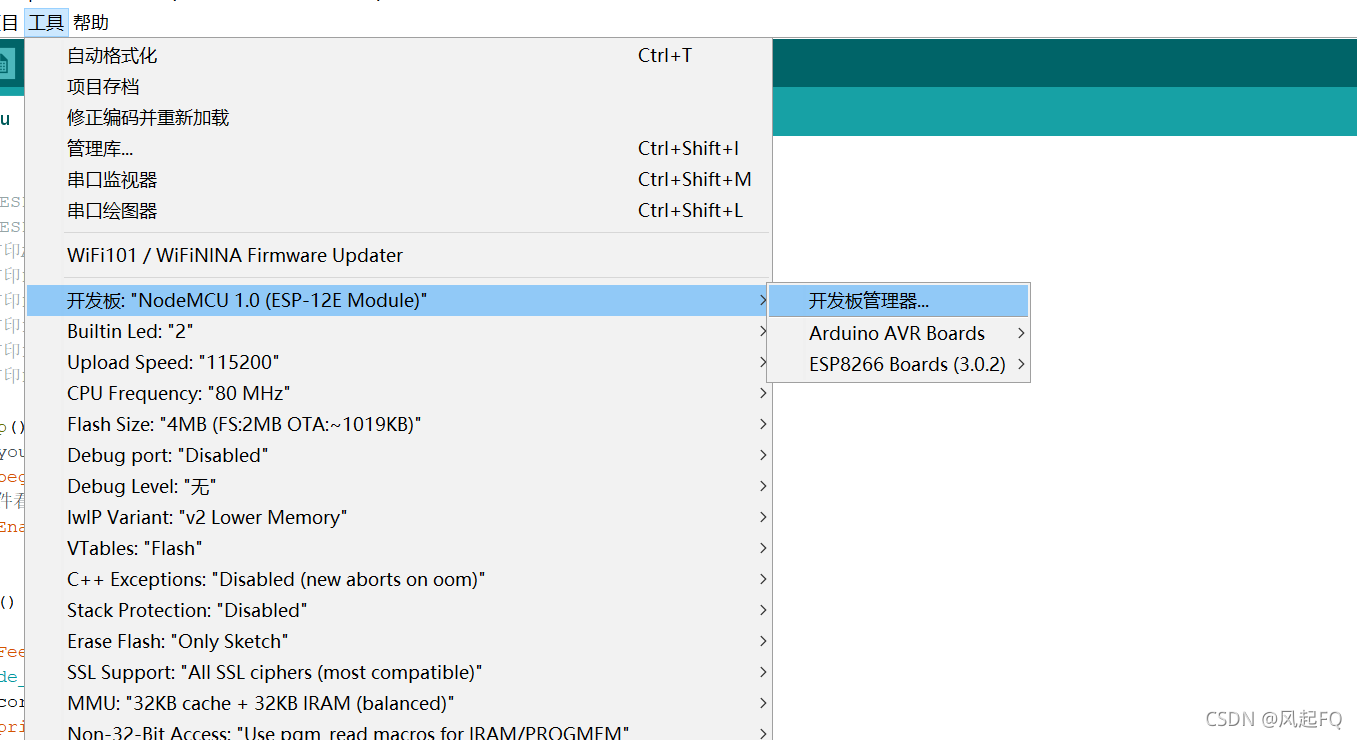Open the 工具 menu in menu bar
Screen dimensions: 1357x740
coord(46,22)
